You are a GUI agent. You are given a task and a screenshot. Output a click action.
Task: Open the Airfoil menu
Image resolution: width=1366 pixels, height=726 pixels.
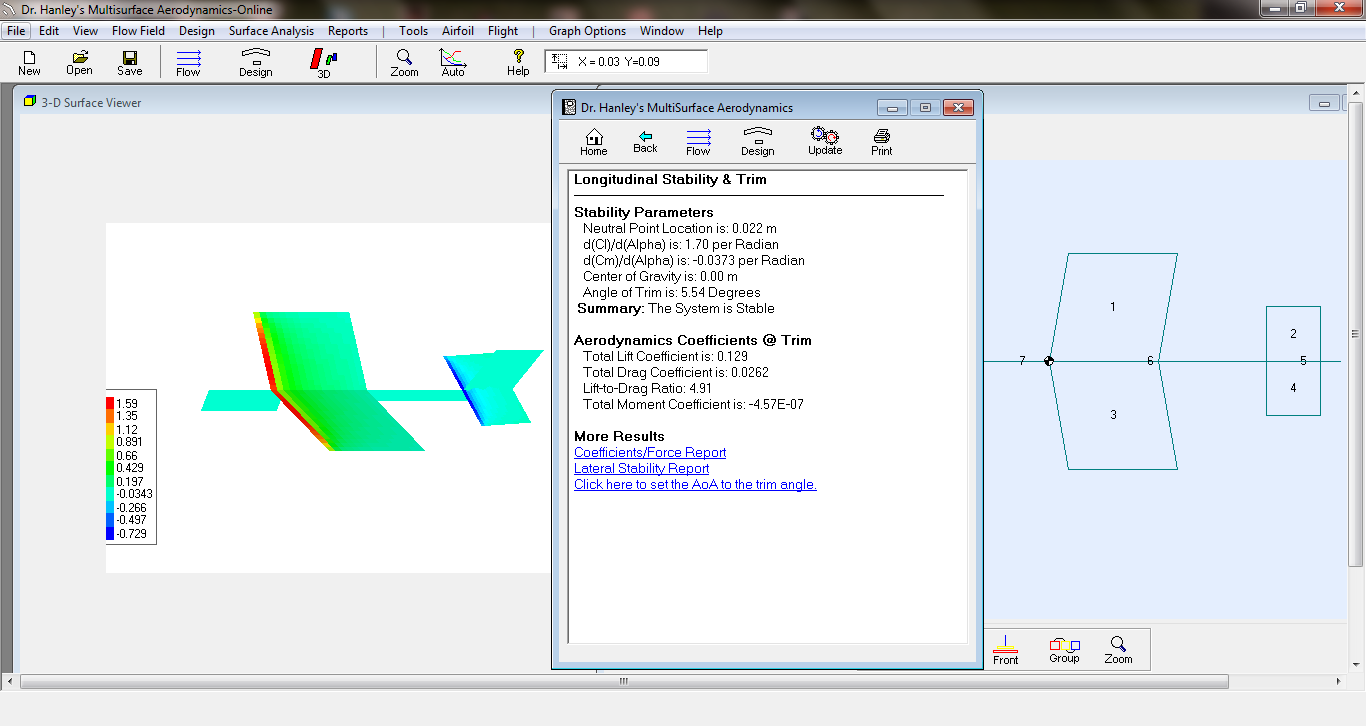pos(458,31)
